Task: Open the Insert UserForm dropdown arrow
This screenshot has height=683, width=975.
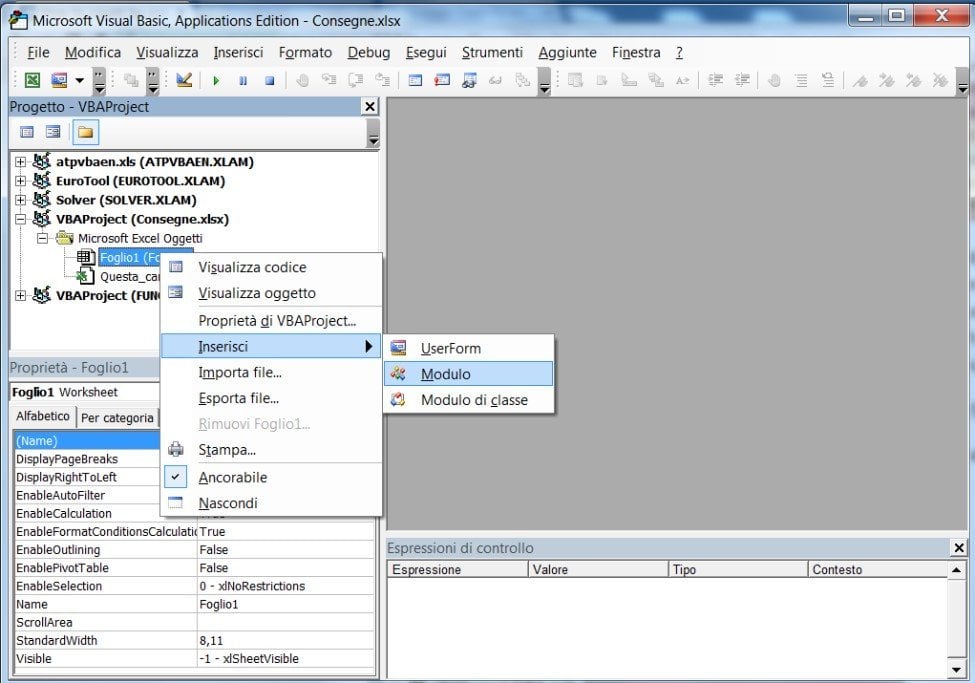Action: pyautogui.click(x=80, y=80)
